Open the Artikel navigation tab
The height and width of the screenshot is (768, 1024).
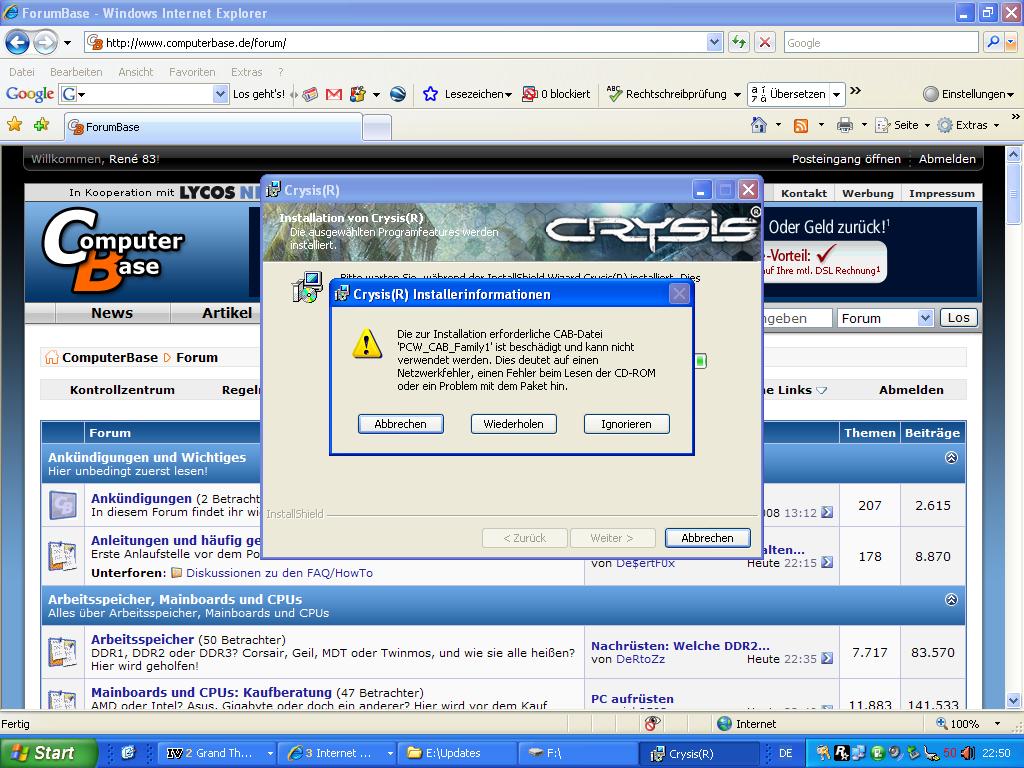[227, 313]
